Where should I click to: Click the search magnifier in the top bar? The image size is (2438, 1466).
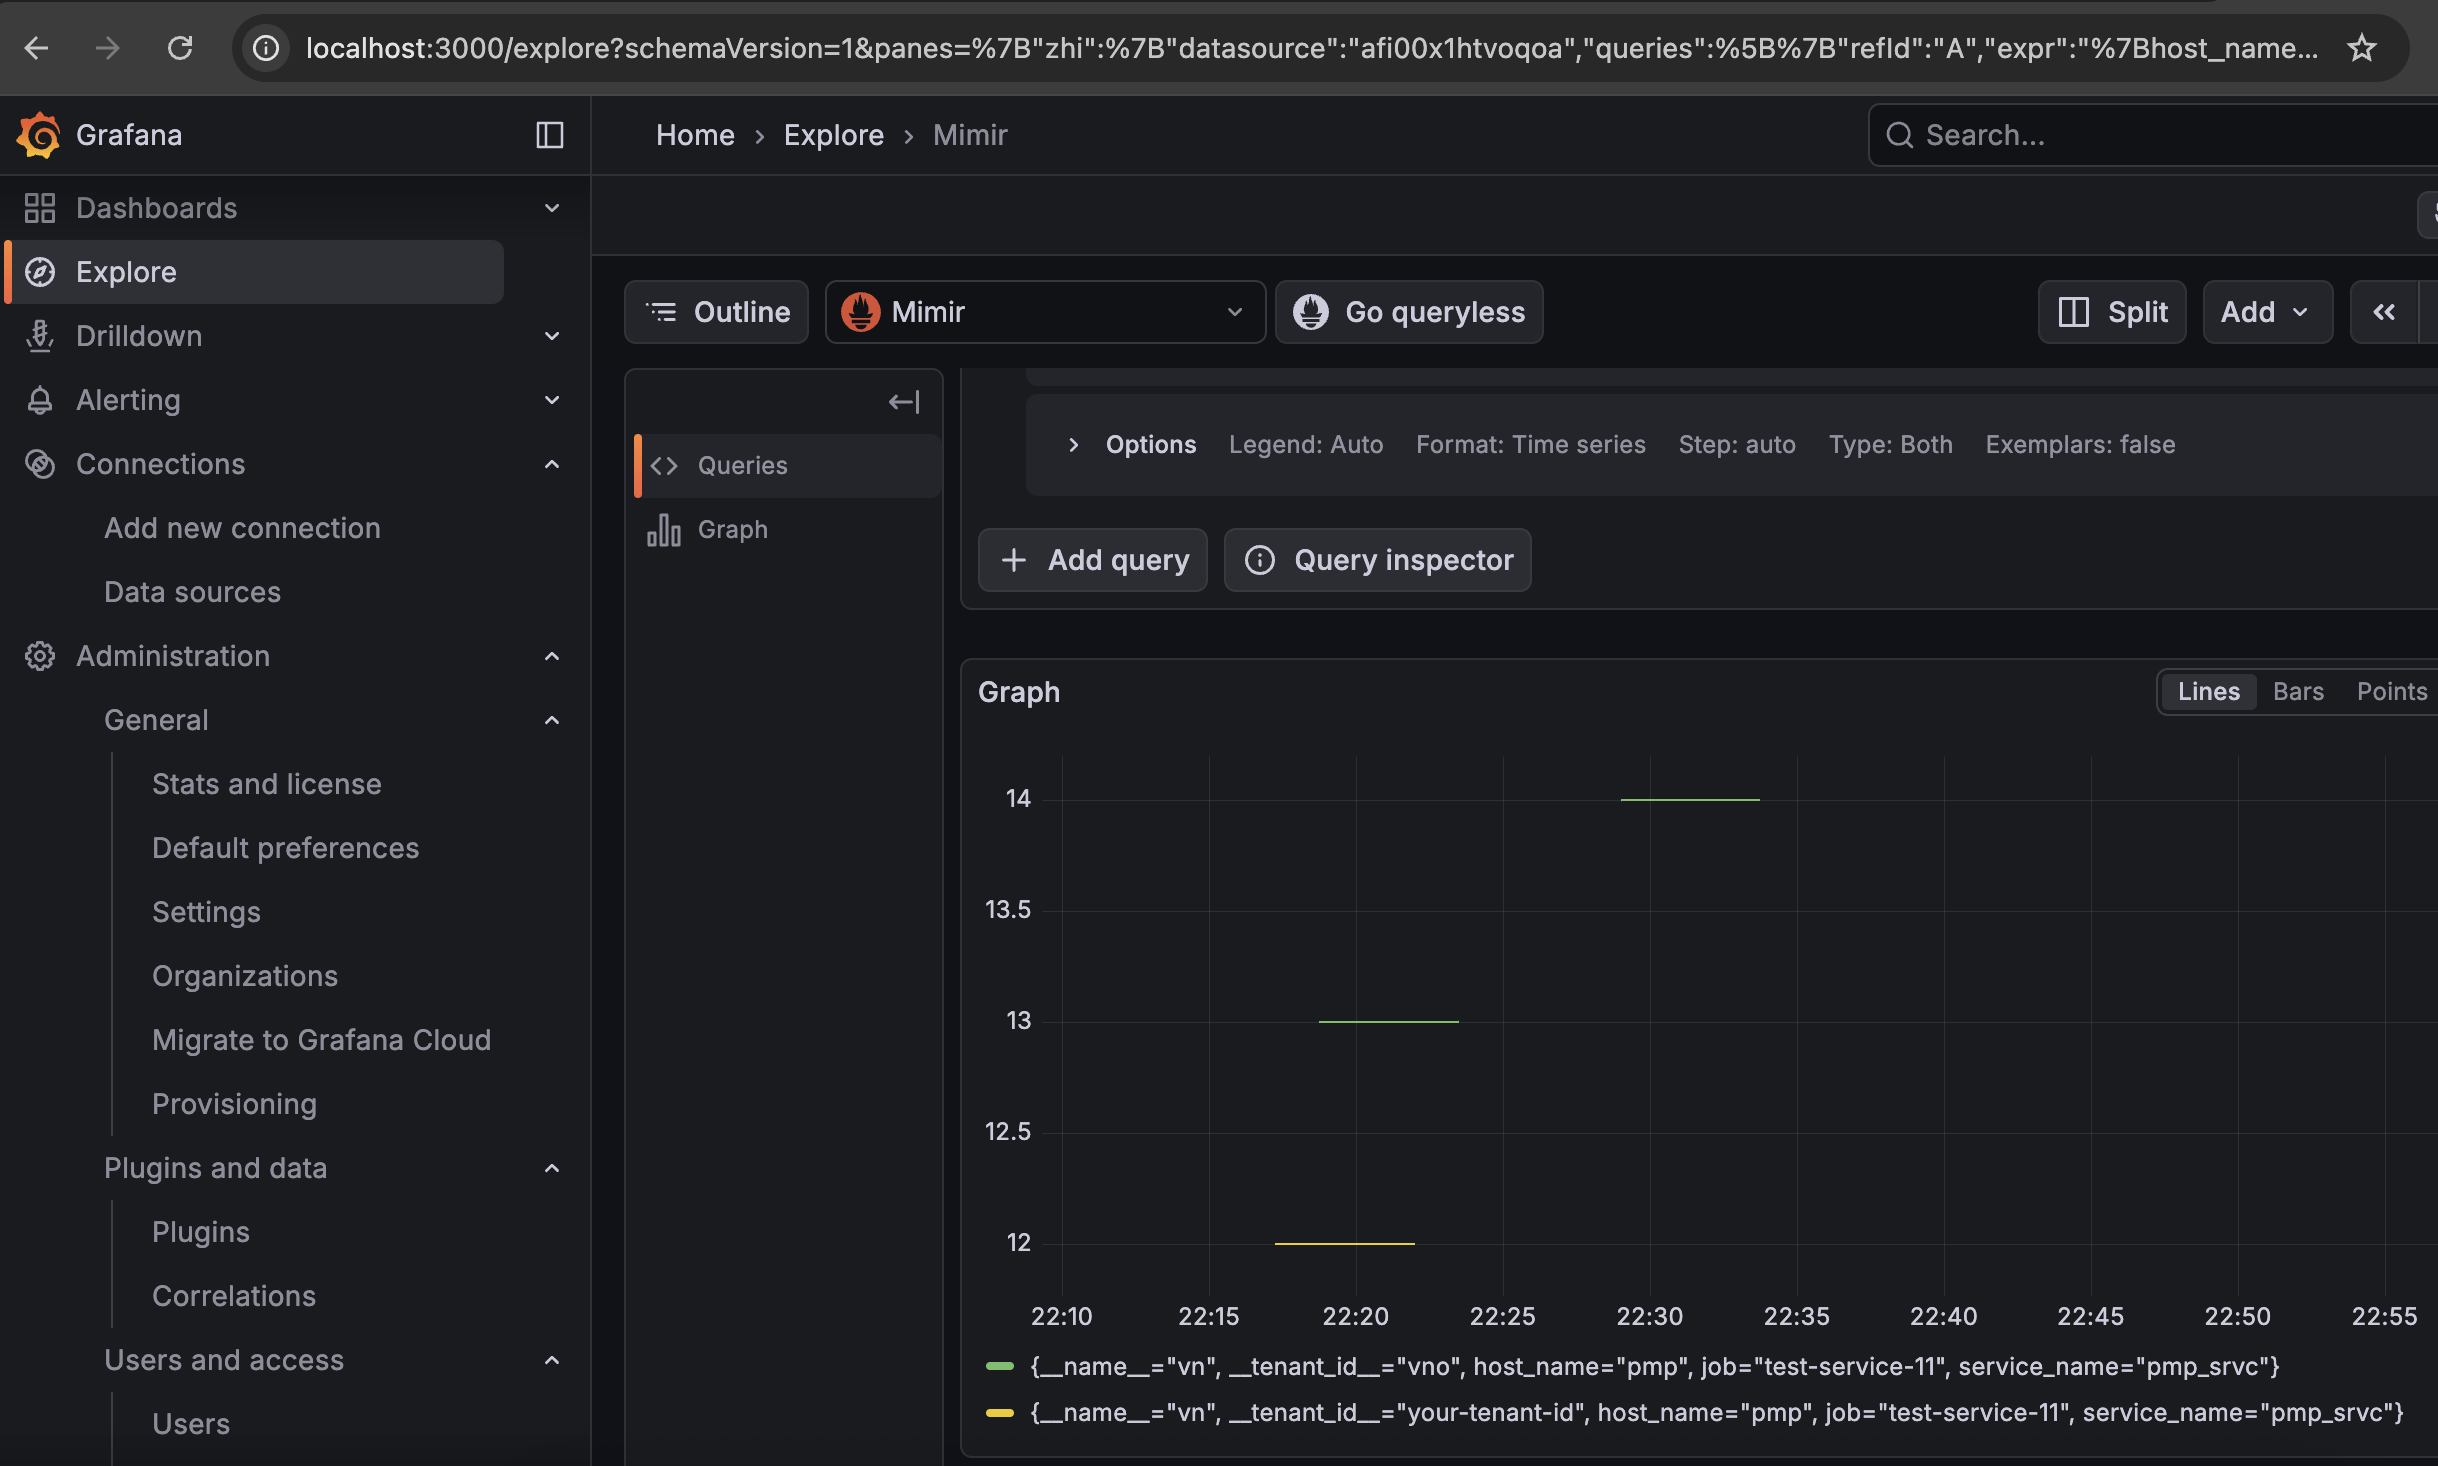tap(1901, 134)
